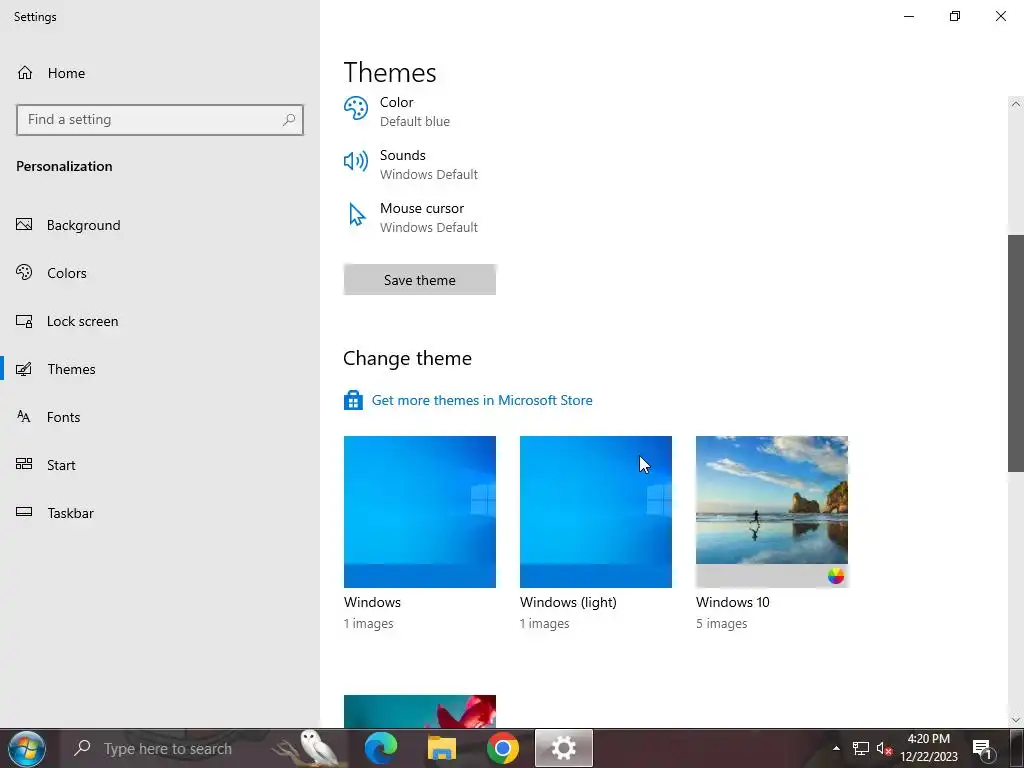Click the scrollbar up arrow
Image resolution: width=1024 pixels, height=768 pixels.
[1016, 104]
